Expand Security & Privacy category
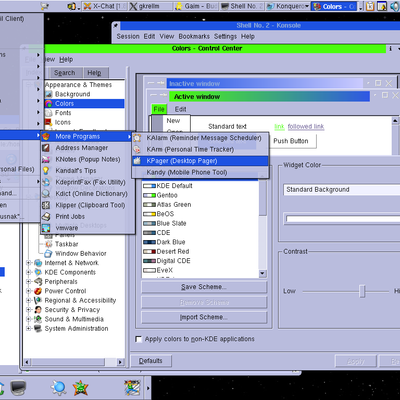Screen dimensions: 400x400 (29, 310)
